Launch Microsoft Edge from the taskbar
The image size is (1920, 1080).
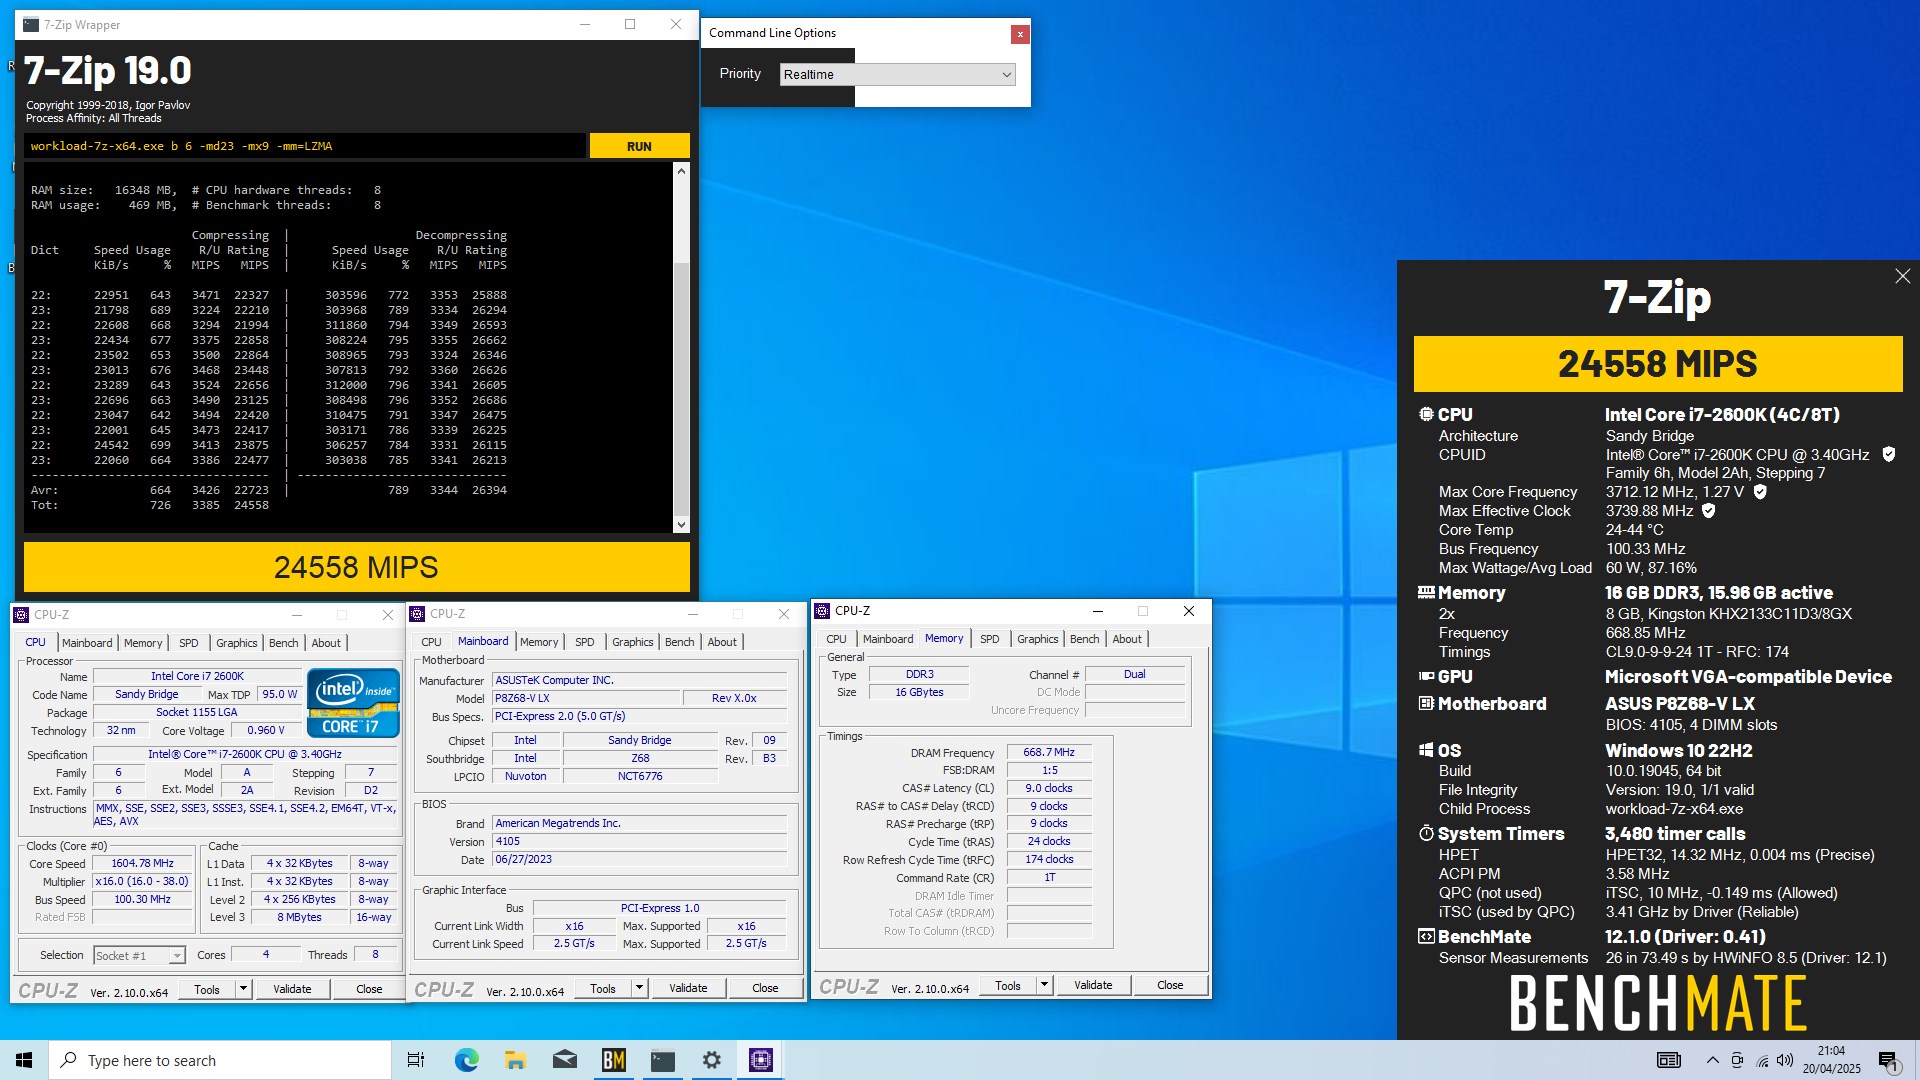click(466, 1060)
